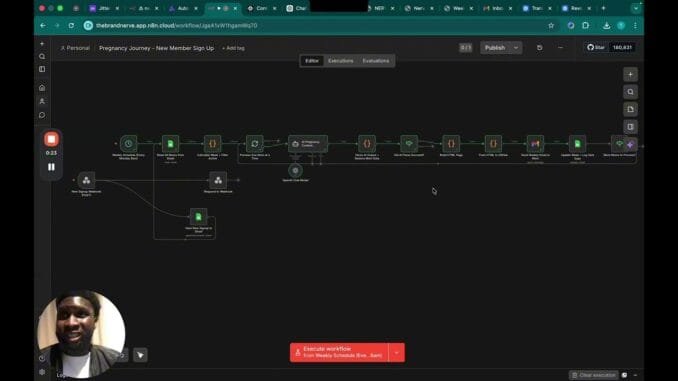678x381 pixels.
Task: Click the Publish button
Action: coord(495,48)
